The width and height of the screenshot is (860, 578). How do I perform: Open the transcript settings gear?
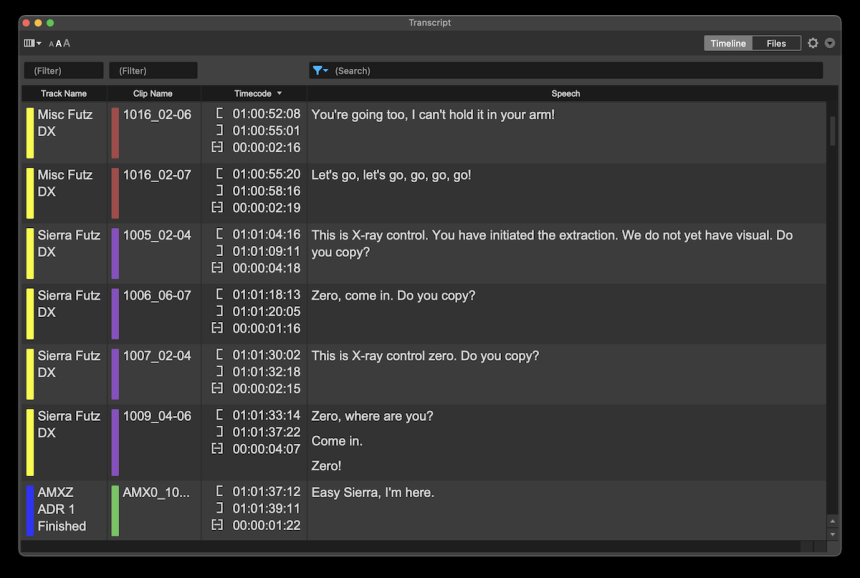coord(813,43)
